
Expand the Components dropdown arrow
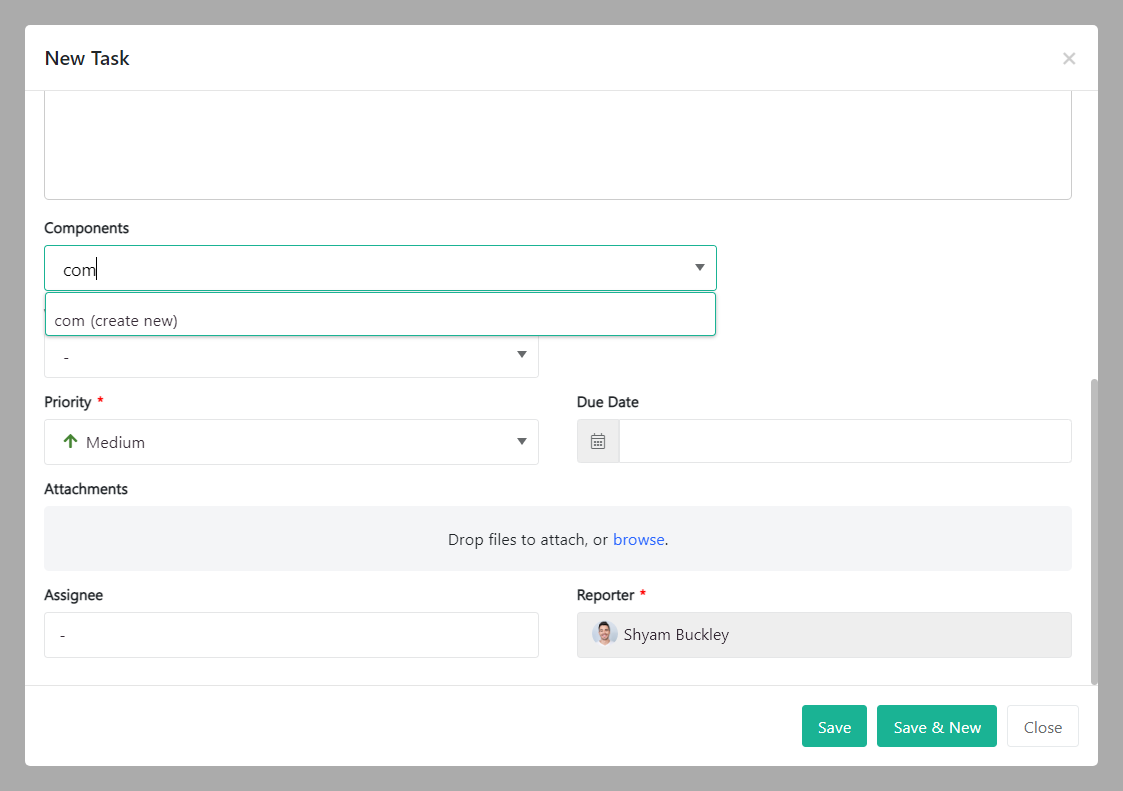tap(700, 268)
